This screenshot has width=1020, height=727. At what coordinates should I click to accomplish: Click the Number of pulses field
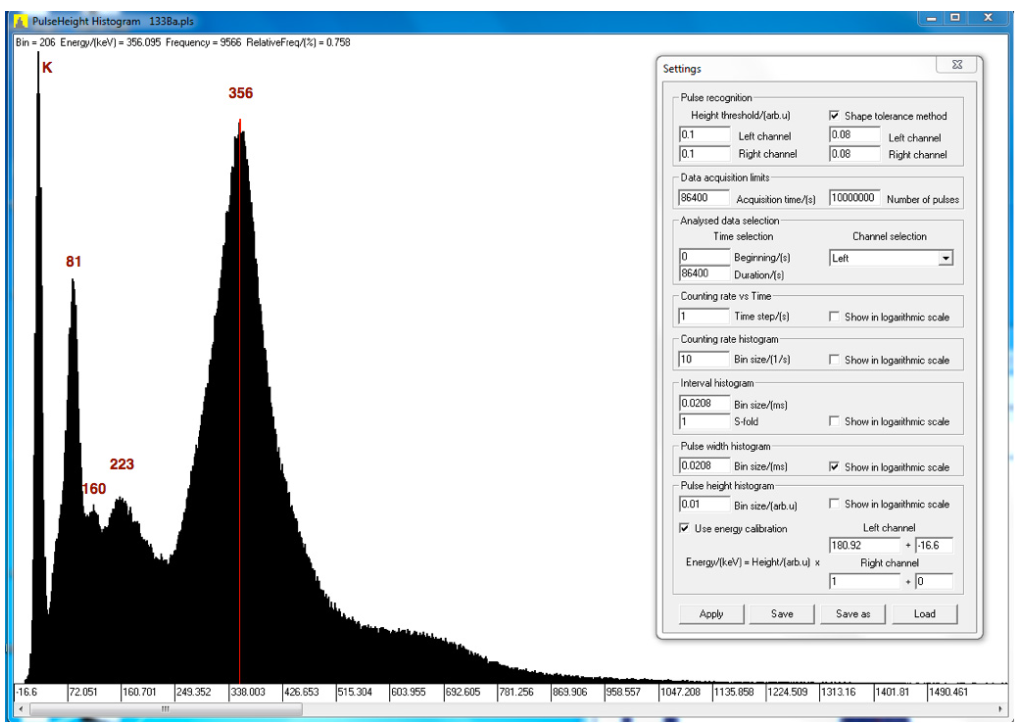point(855,198)
